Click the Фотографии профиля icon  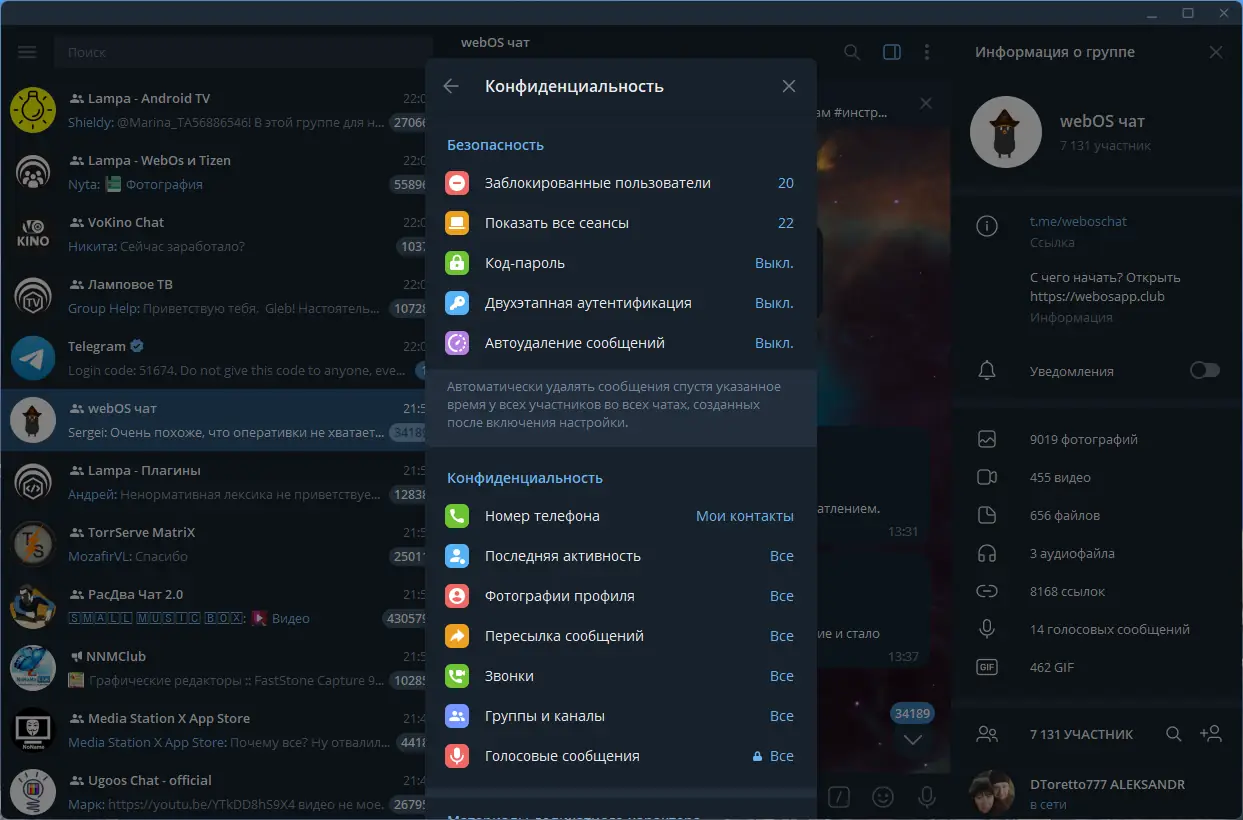(x=457, y=596)
